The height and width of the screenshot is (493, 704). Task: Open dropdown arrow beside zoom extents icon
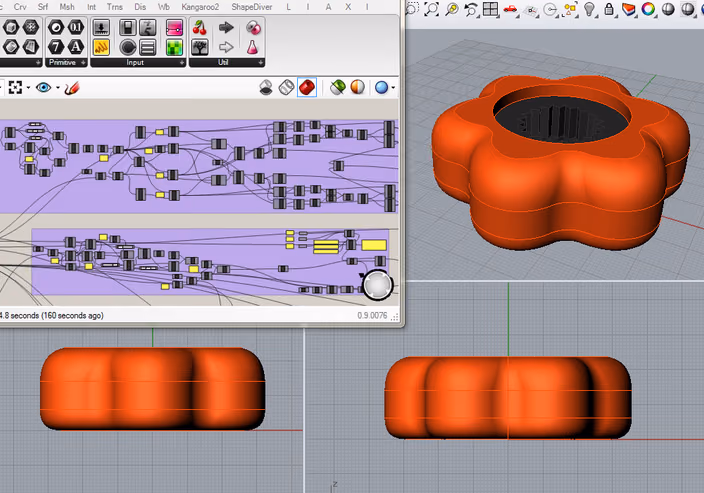click(28, 88)
